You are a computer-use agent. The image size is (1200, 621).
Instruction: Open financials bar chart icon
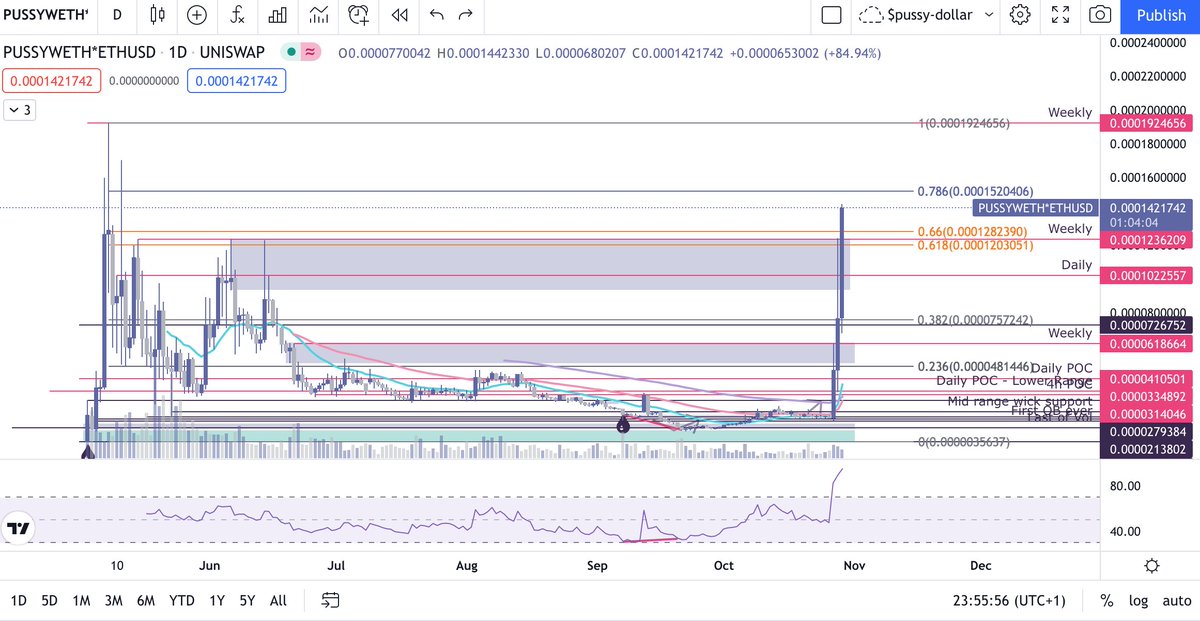click(x=278, y=15)
